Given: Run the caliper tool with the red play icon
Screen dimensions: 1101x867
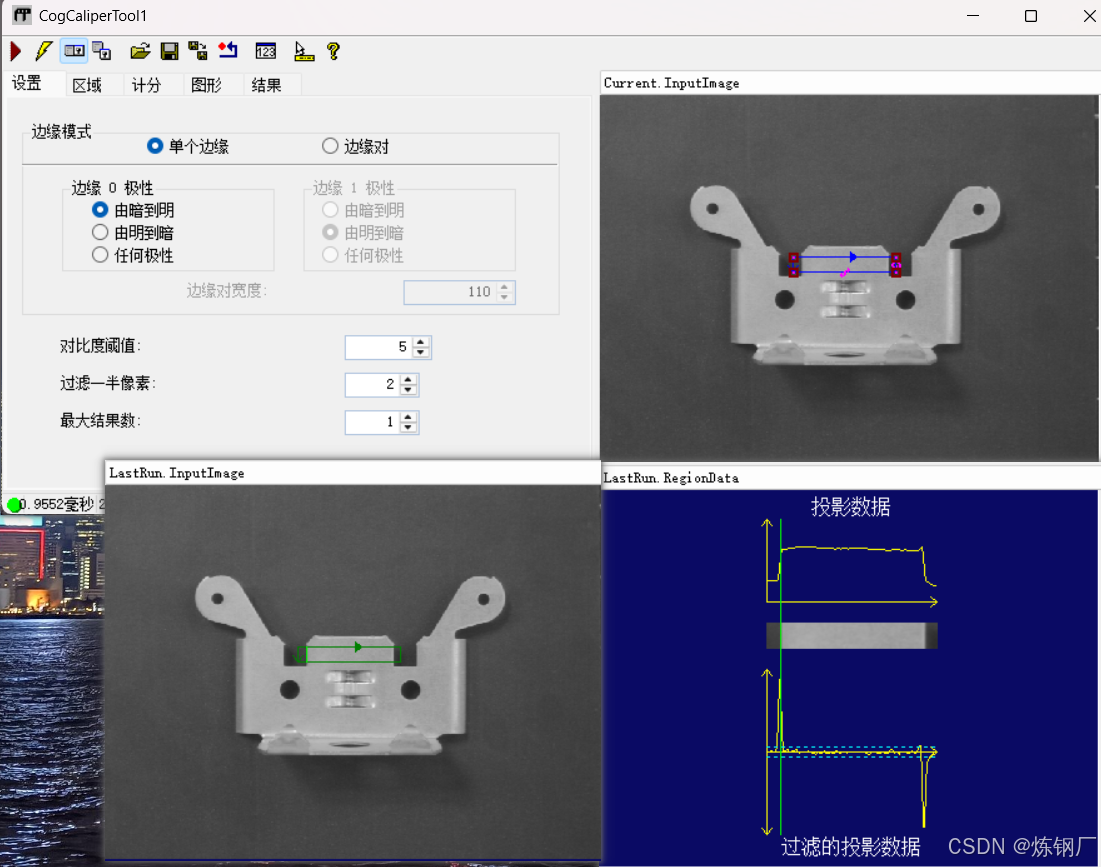Looking at the screenshot, I should click(15, 51).
